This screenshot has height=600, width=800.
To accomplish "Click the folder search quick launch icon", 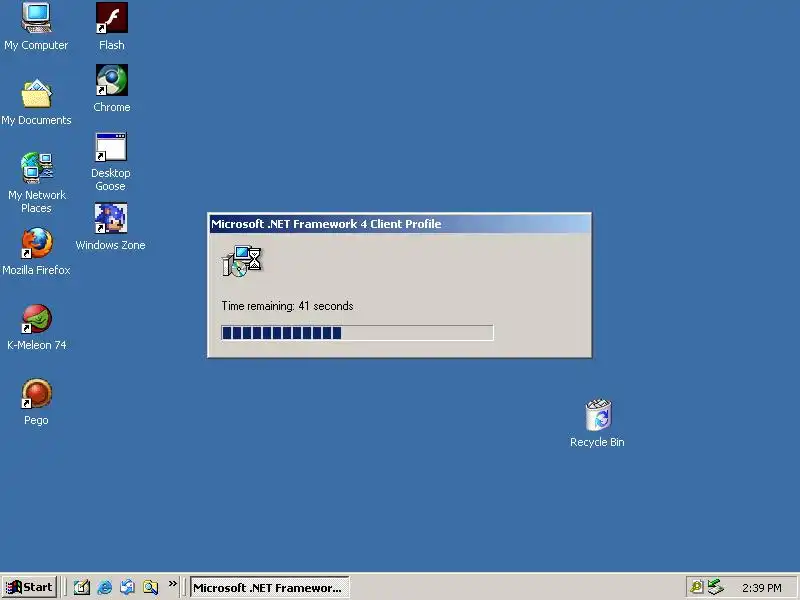I will click(151, 587).
